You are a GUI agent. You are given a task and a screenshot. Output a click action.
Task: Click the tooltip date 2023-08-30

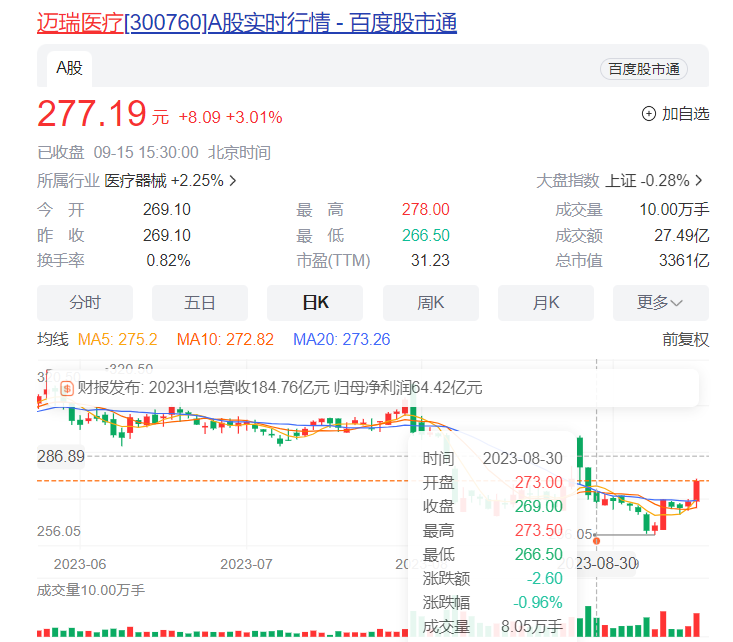[523, 459]
